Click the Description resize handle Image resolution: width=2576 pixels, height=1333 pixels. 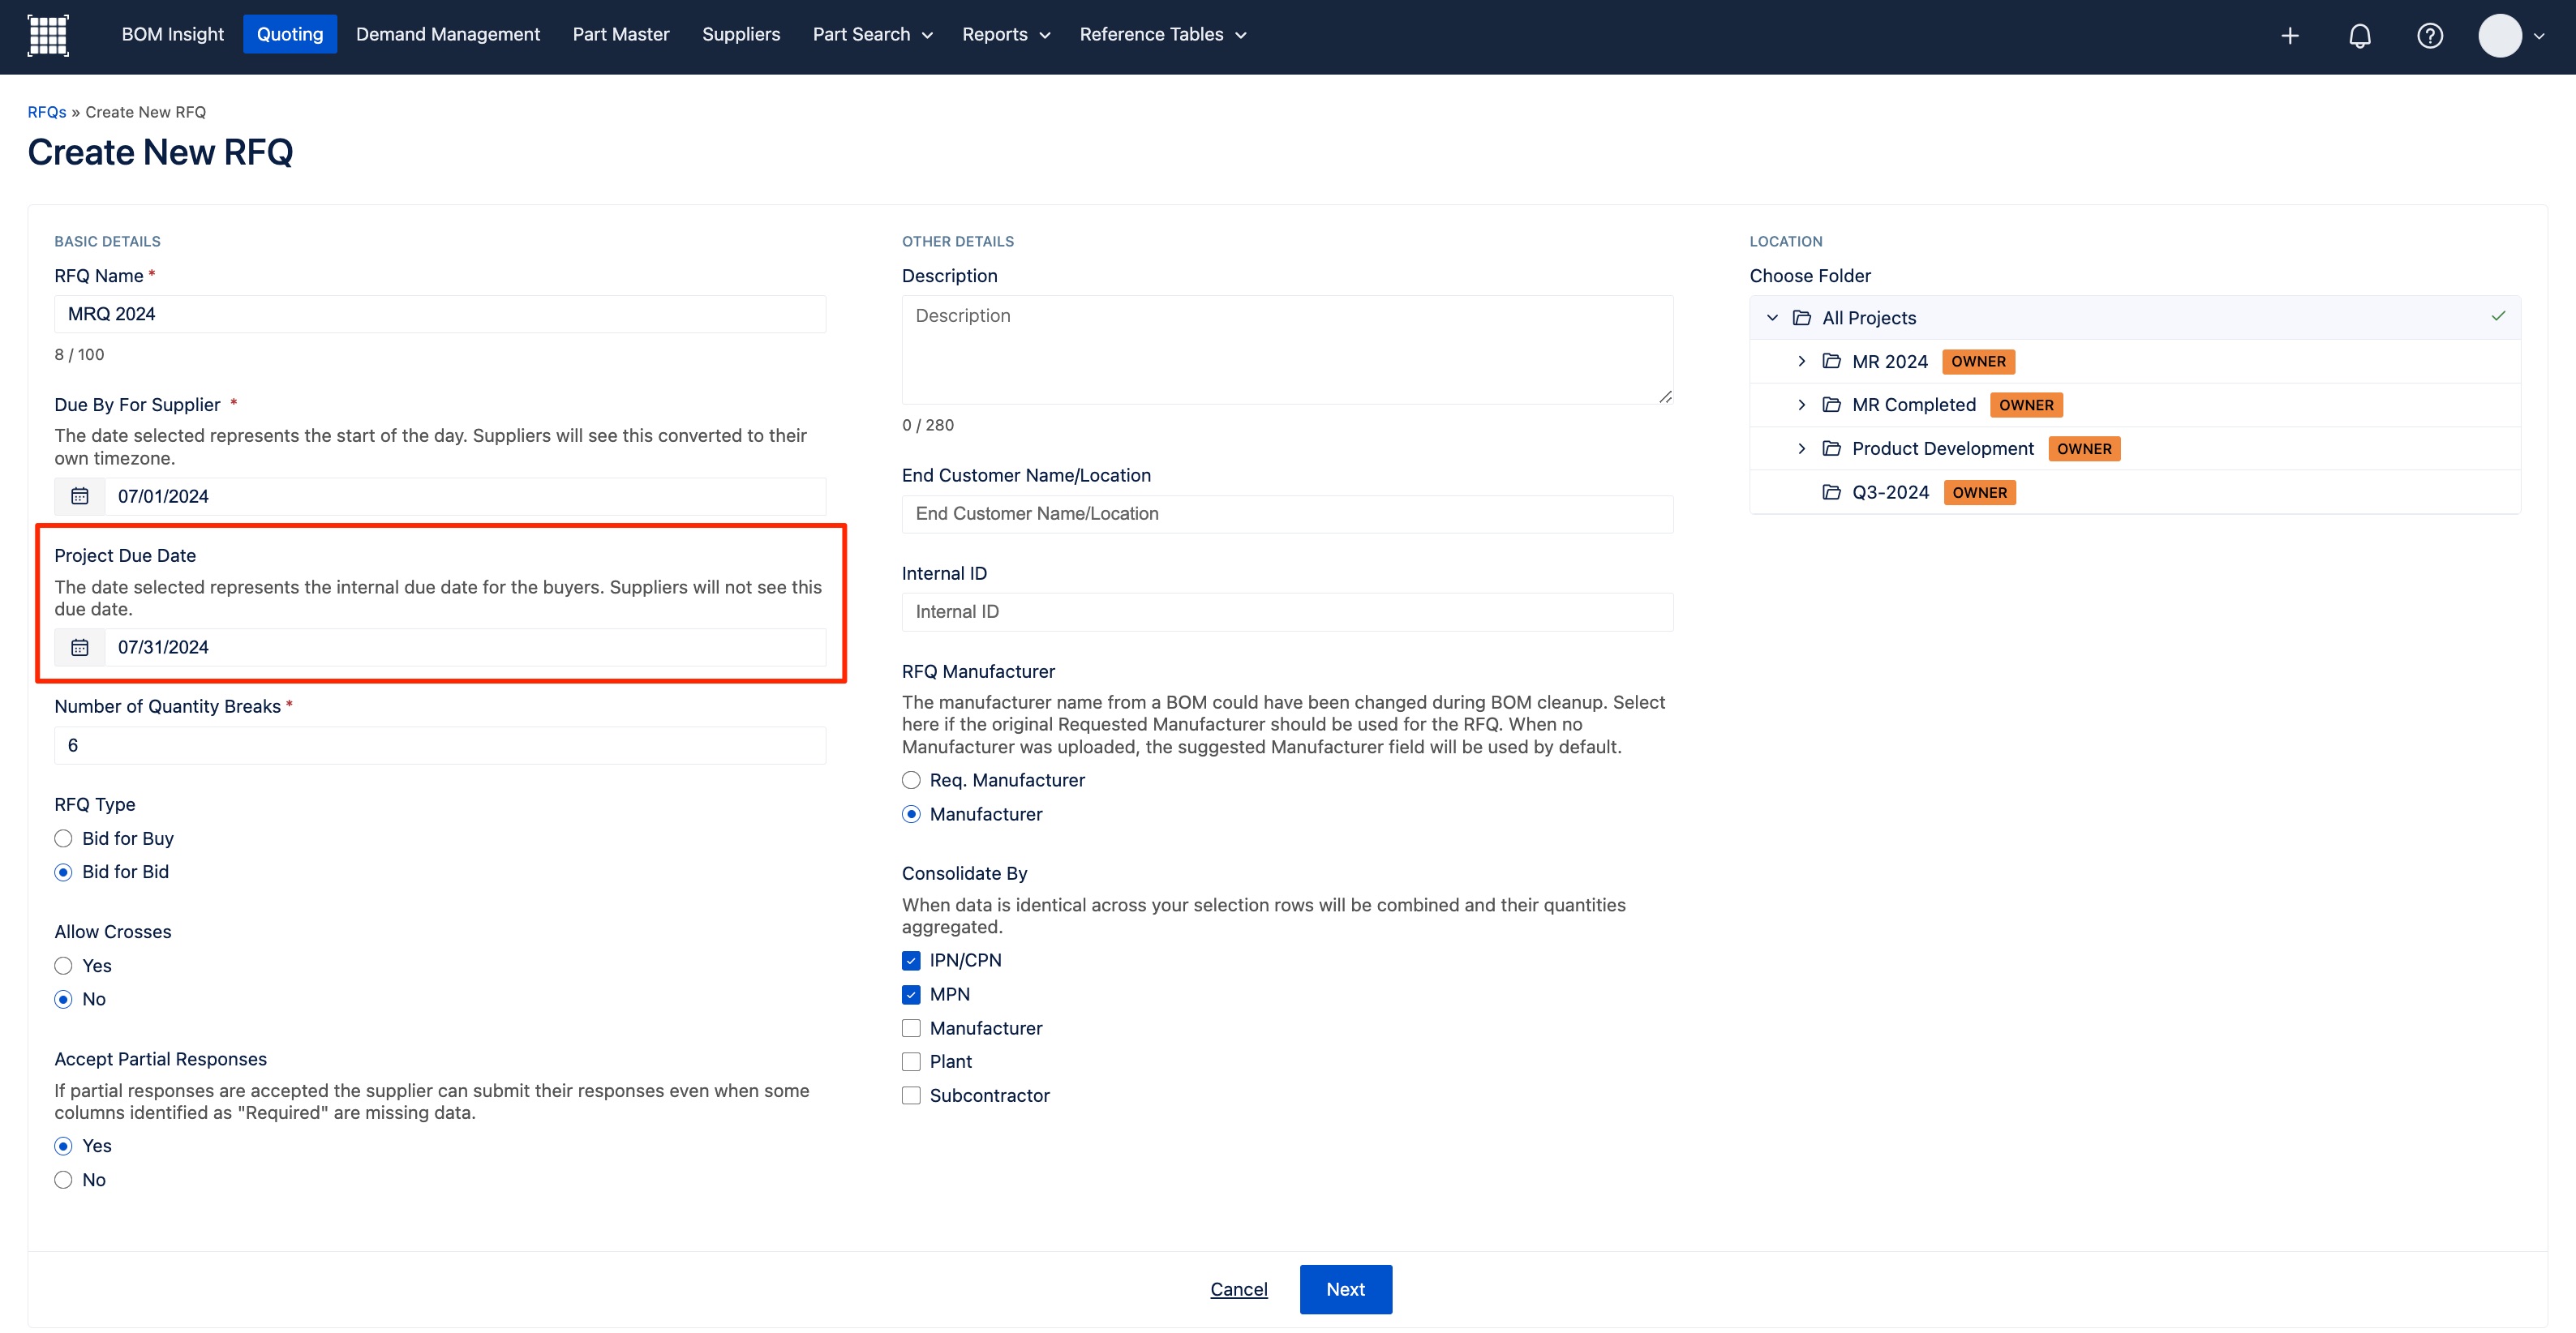1665,397
